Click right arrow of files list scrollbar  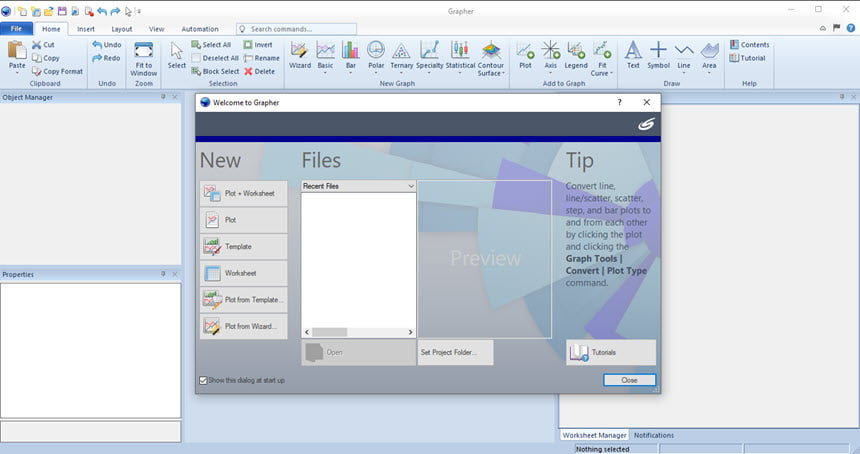coord(410,332)
